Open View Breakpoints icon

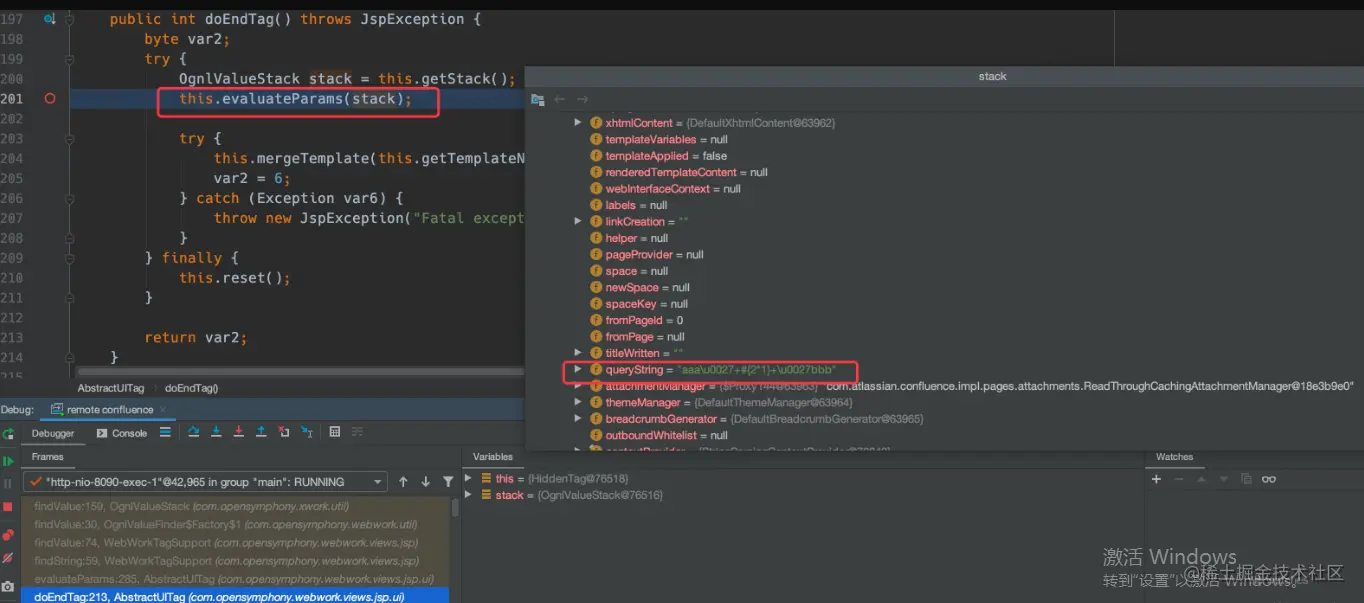(x=8, y=535)
